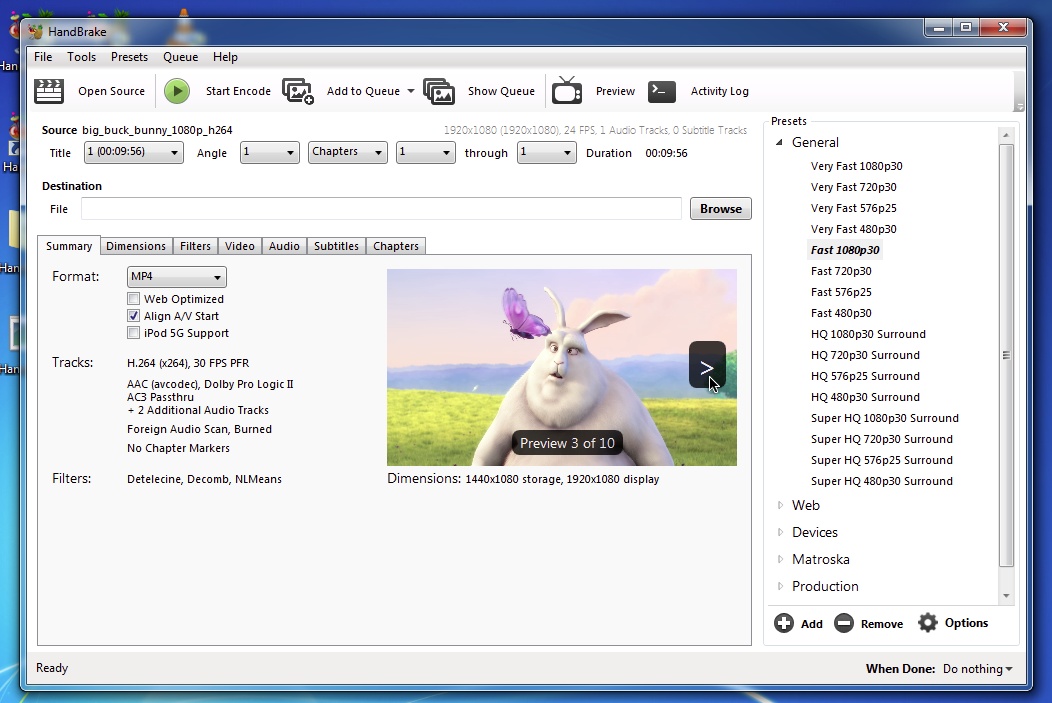The image size is (1052, 703).
Task: Expand the Matroska presets group
Action: 780,559
